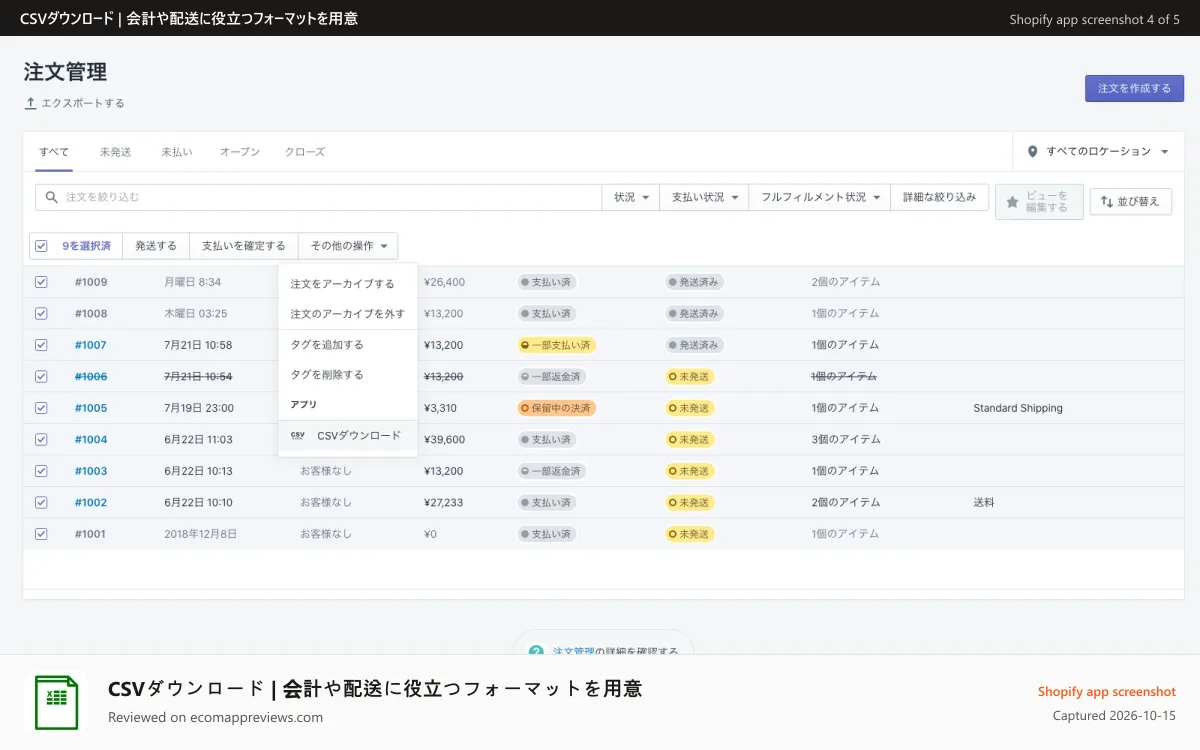This screenshot has height=750, width=1200.
Task: Click the star icon in ビューを編集する
Action: pos(1012,202)
